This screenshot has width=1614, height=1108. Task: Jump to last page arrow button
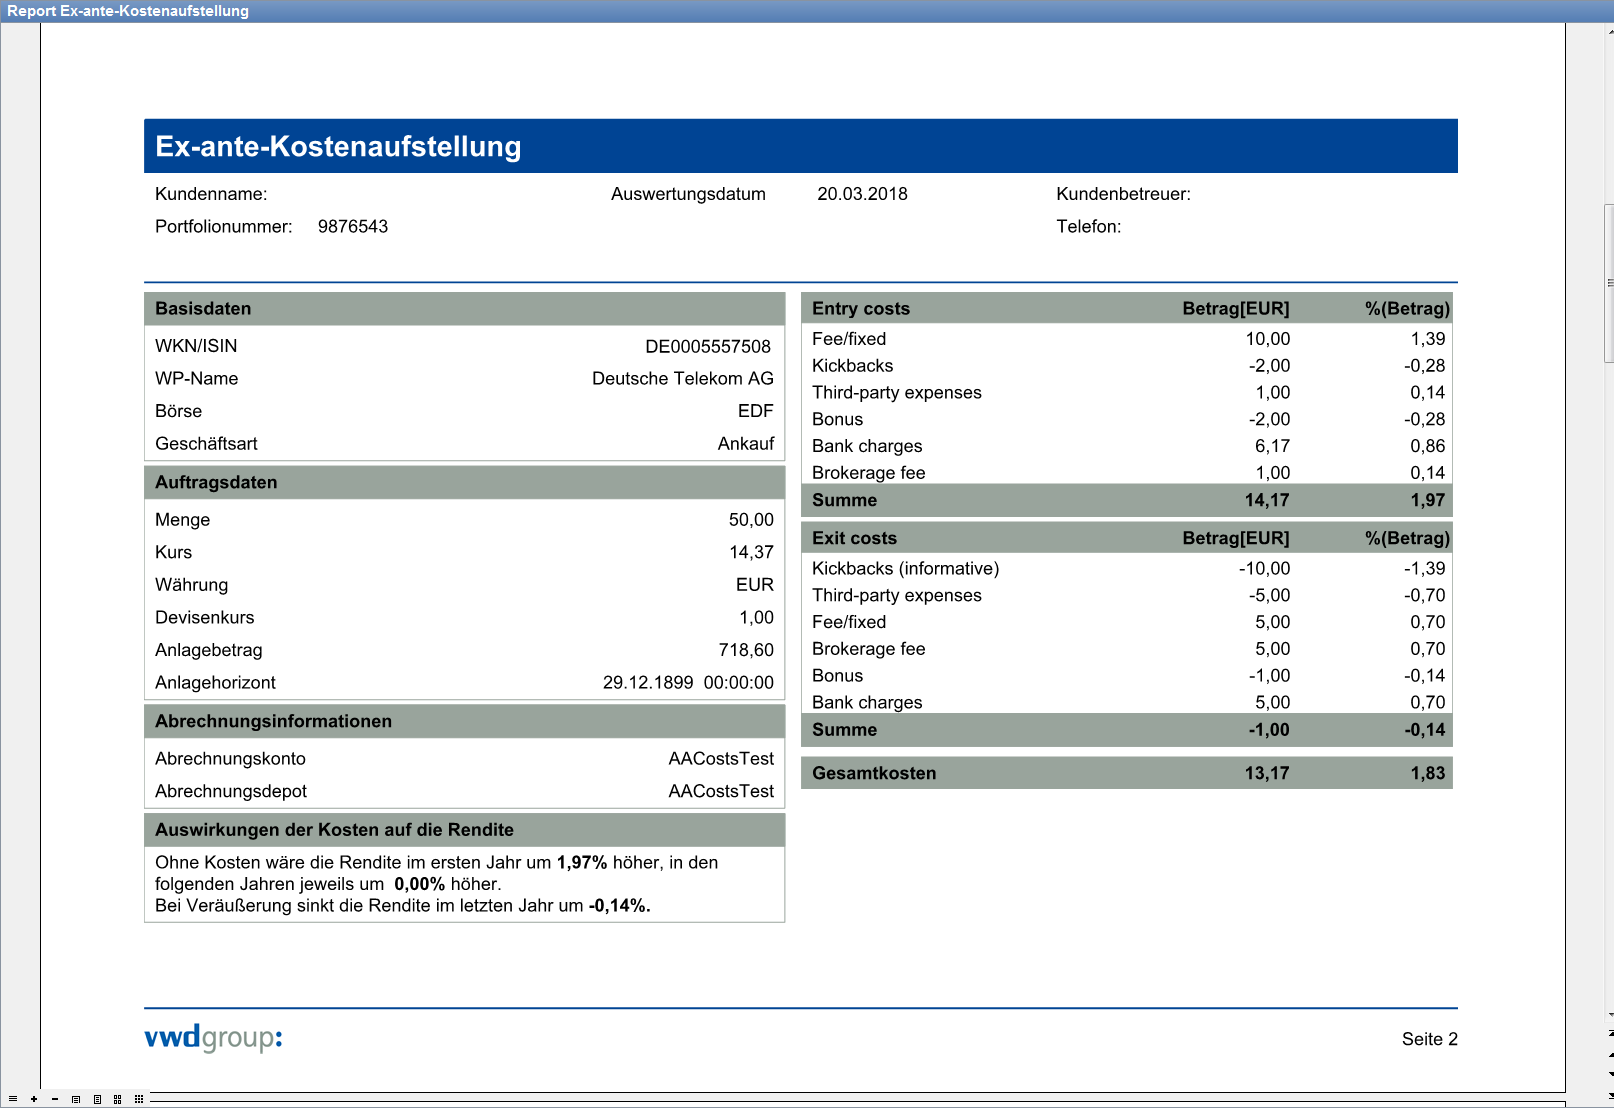coord(1610,1095)
